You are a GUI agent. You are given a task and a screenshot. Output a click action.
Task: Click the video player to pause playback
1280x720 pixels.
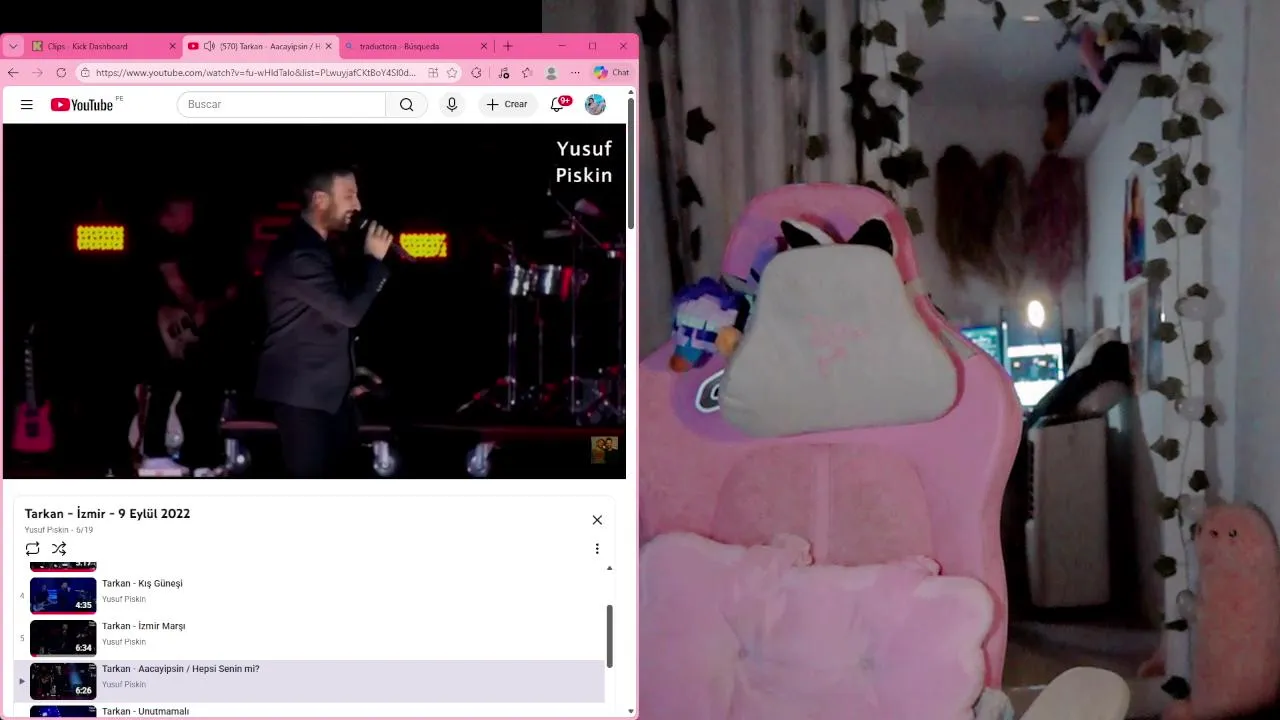tap(314, 301)
